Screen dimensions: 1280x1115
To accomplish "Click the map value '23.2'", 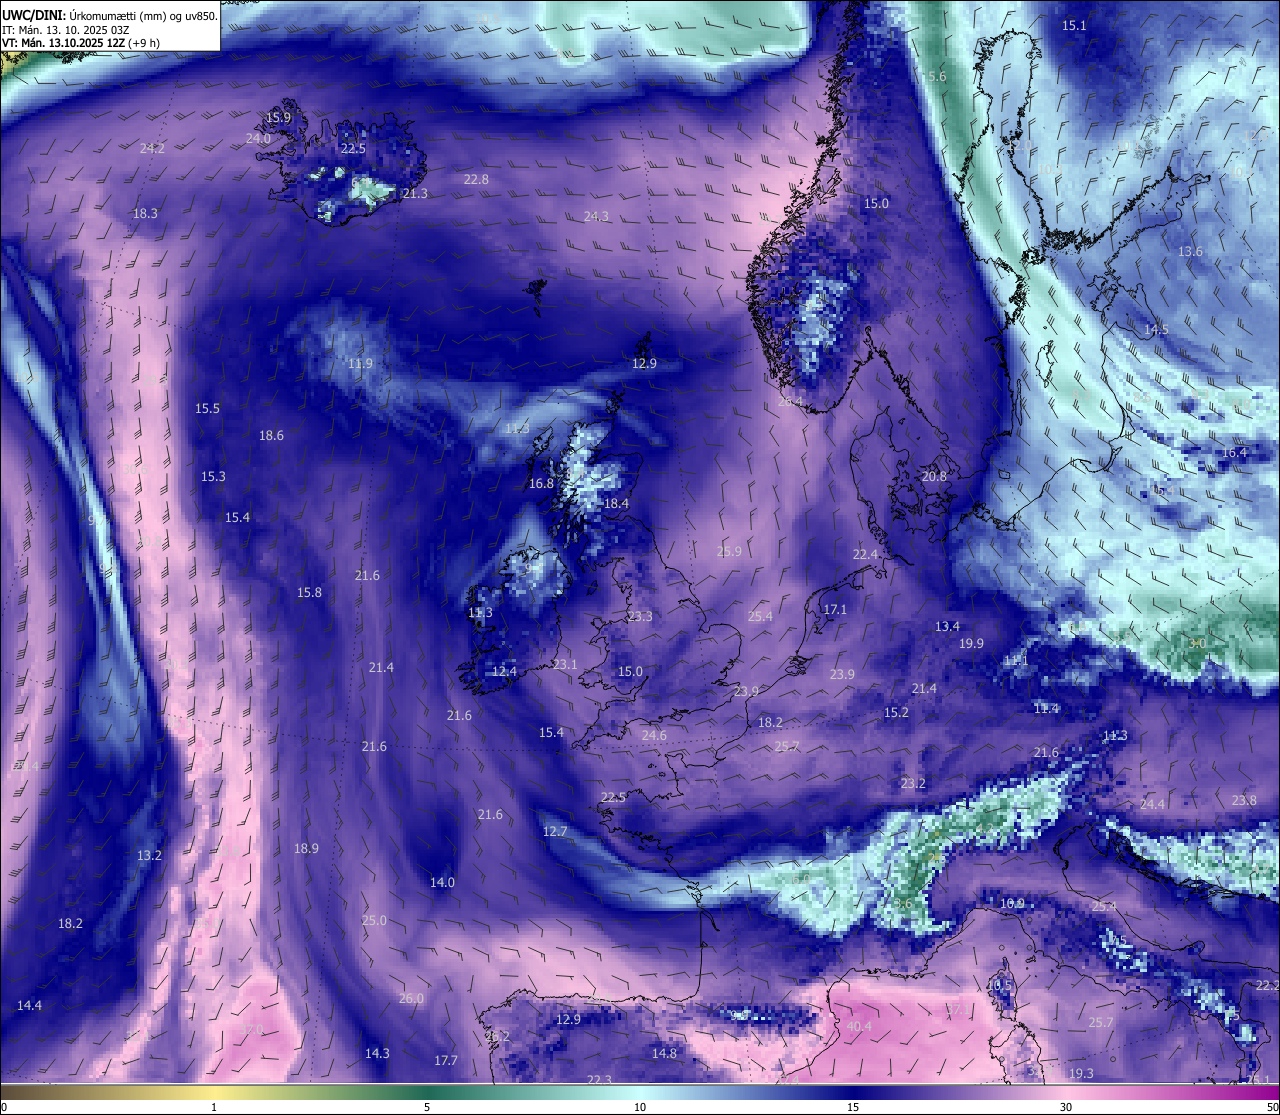I will pos(913,783).
